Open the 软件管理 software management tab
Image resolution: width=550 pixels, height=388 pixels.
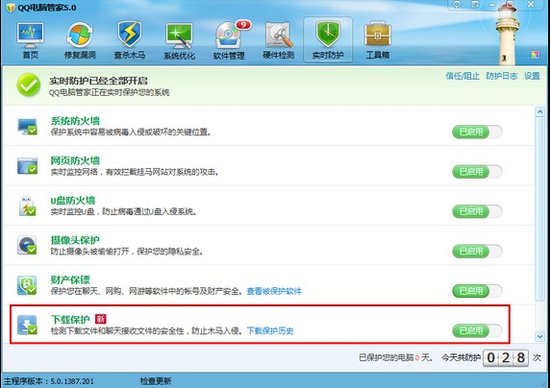click(x=229, y=41)
